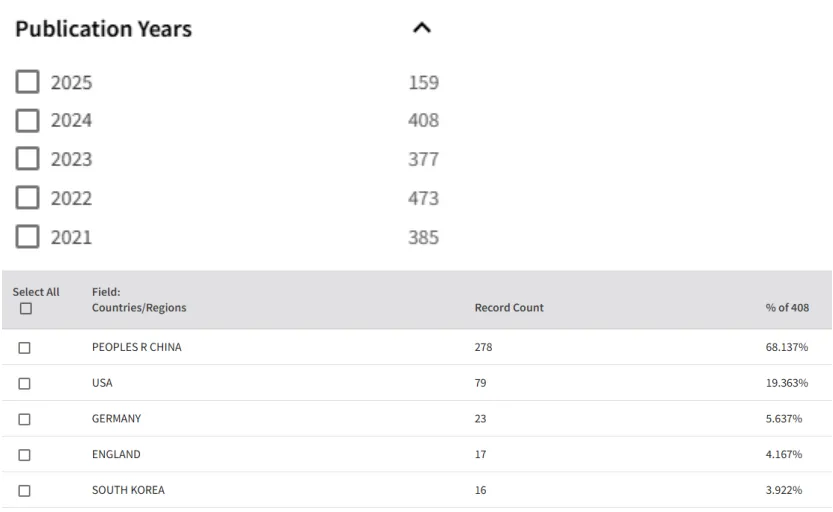Toggle the Select All checkbox
833x512 pixels.
tap(26, 309)
